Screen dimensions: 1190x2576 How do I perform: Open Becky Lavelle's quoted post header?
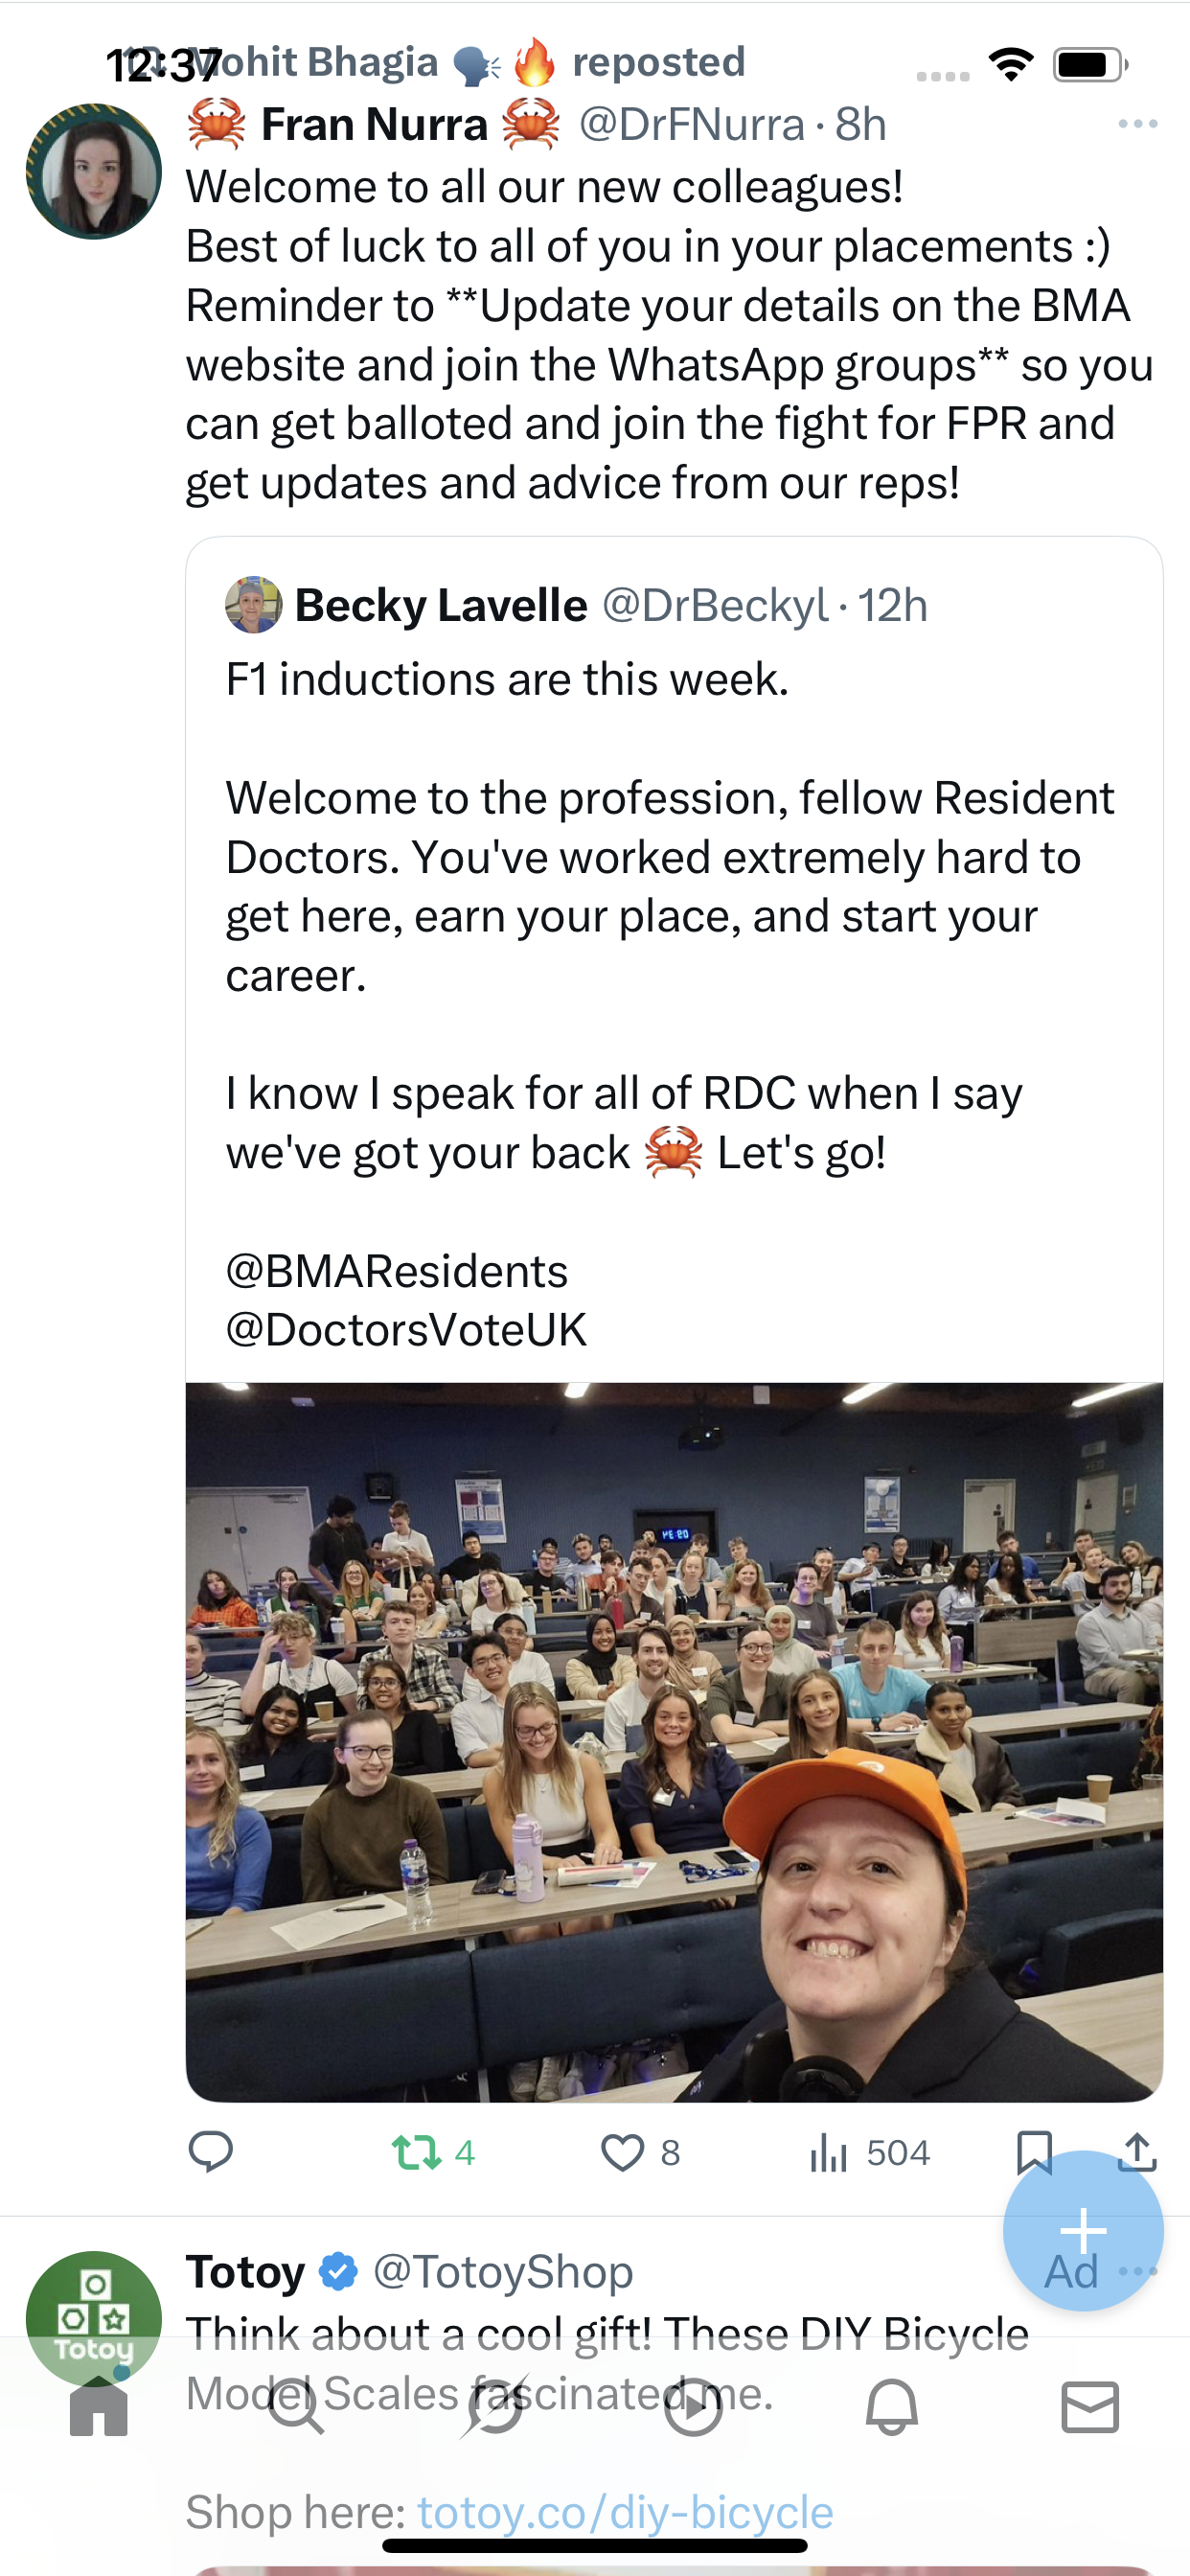(x=576, y=605)
